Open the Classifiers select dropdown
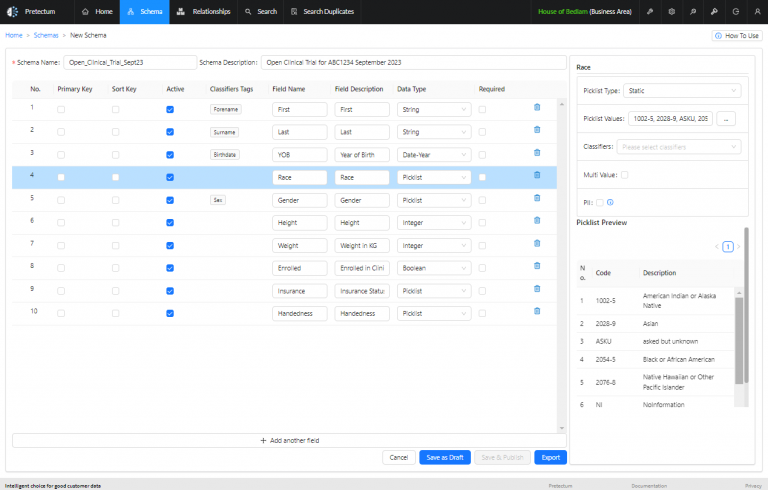The height and width of the screenshot is (490, 768). (x=679, y=147)
